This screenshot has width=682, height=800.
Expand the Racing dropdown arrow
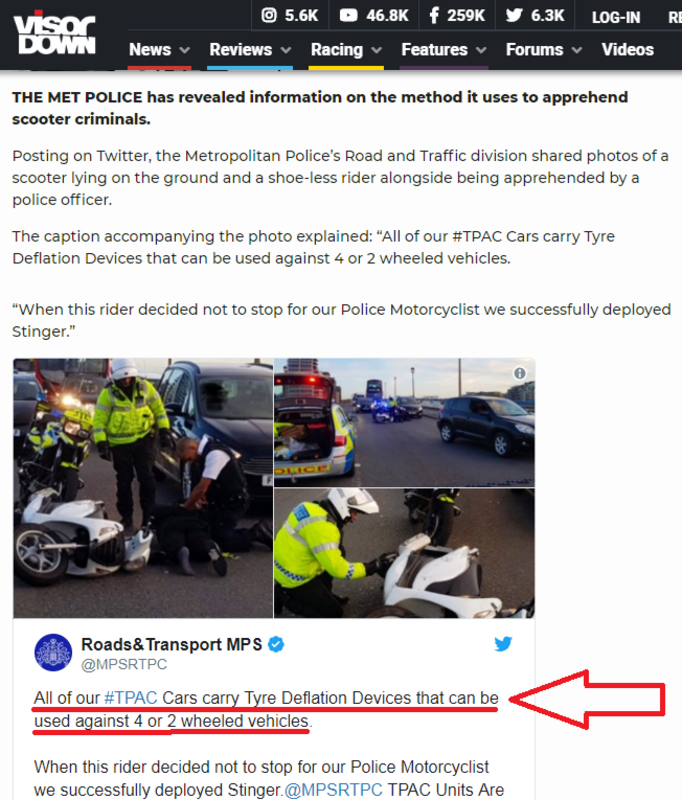point(376,50)
